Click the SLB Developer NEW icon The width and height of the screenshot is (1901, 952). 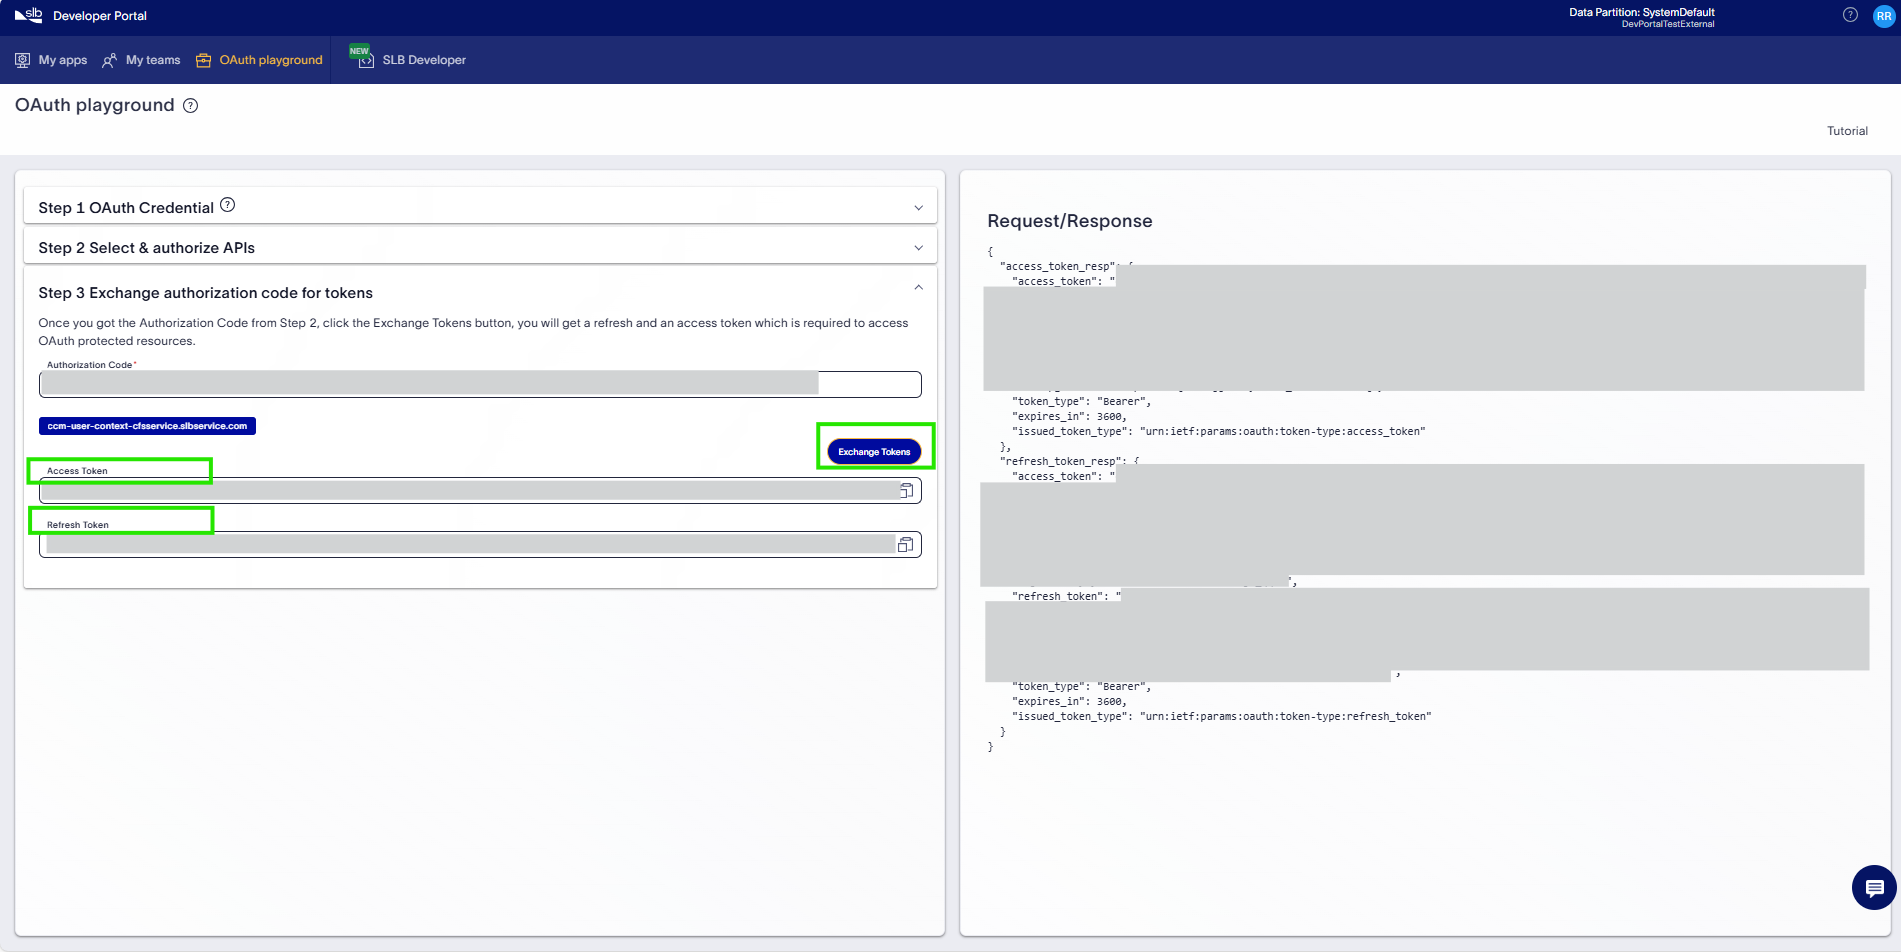tap(362, 57)
